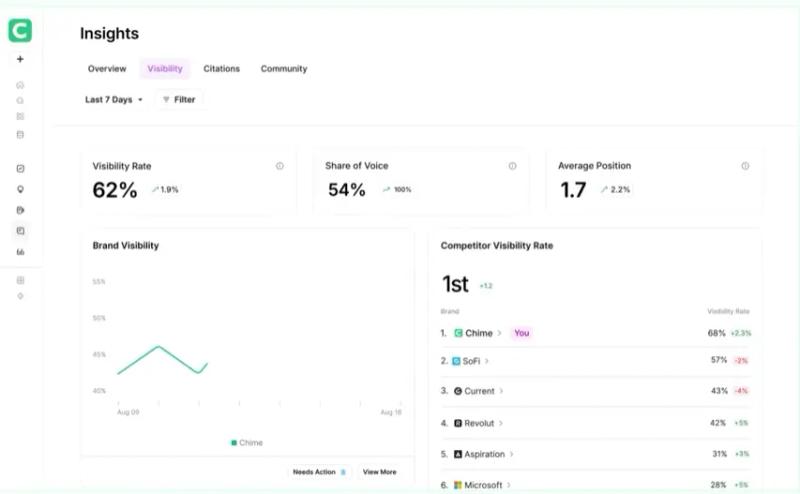Click the Chime brand name link
This screenshot has width=800, height=494.
tap(479, 333)
